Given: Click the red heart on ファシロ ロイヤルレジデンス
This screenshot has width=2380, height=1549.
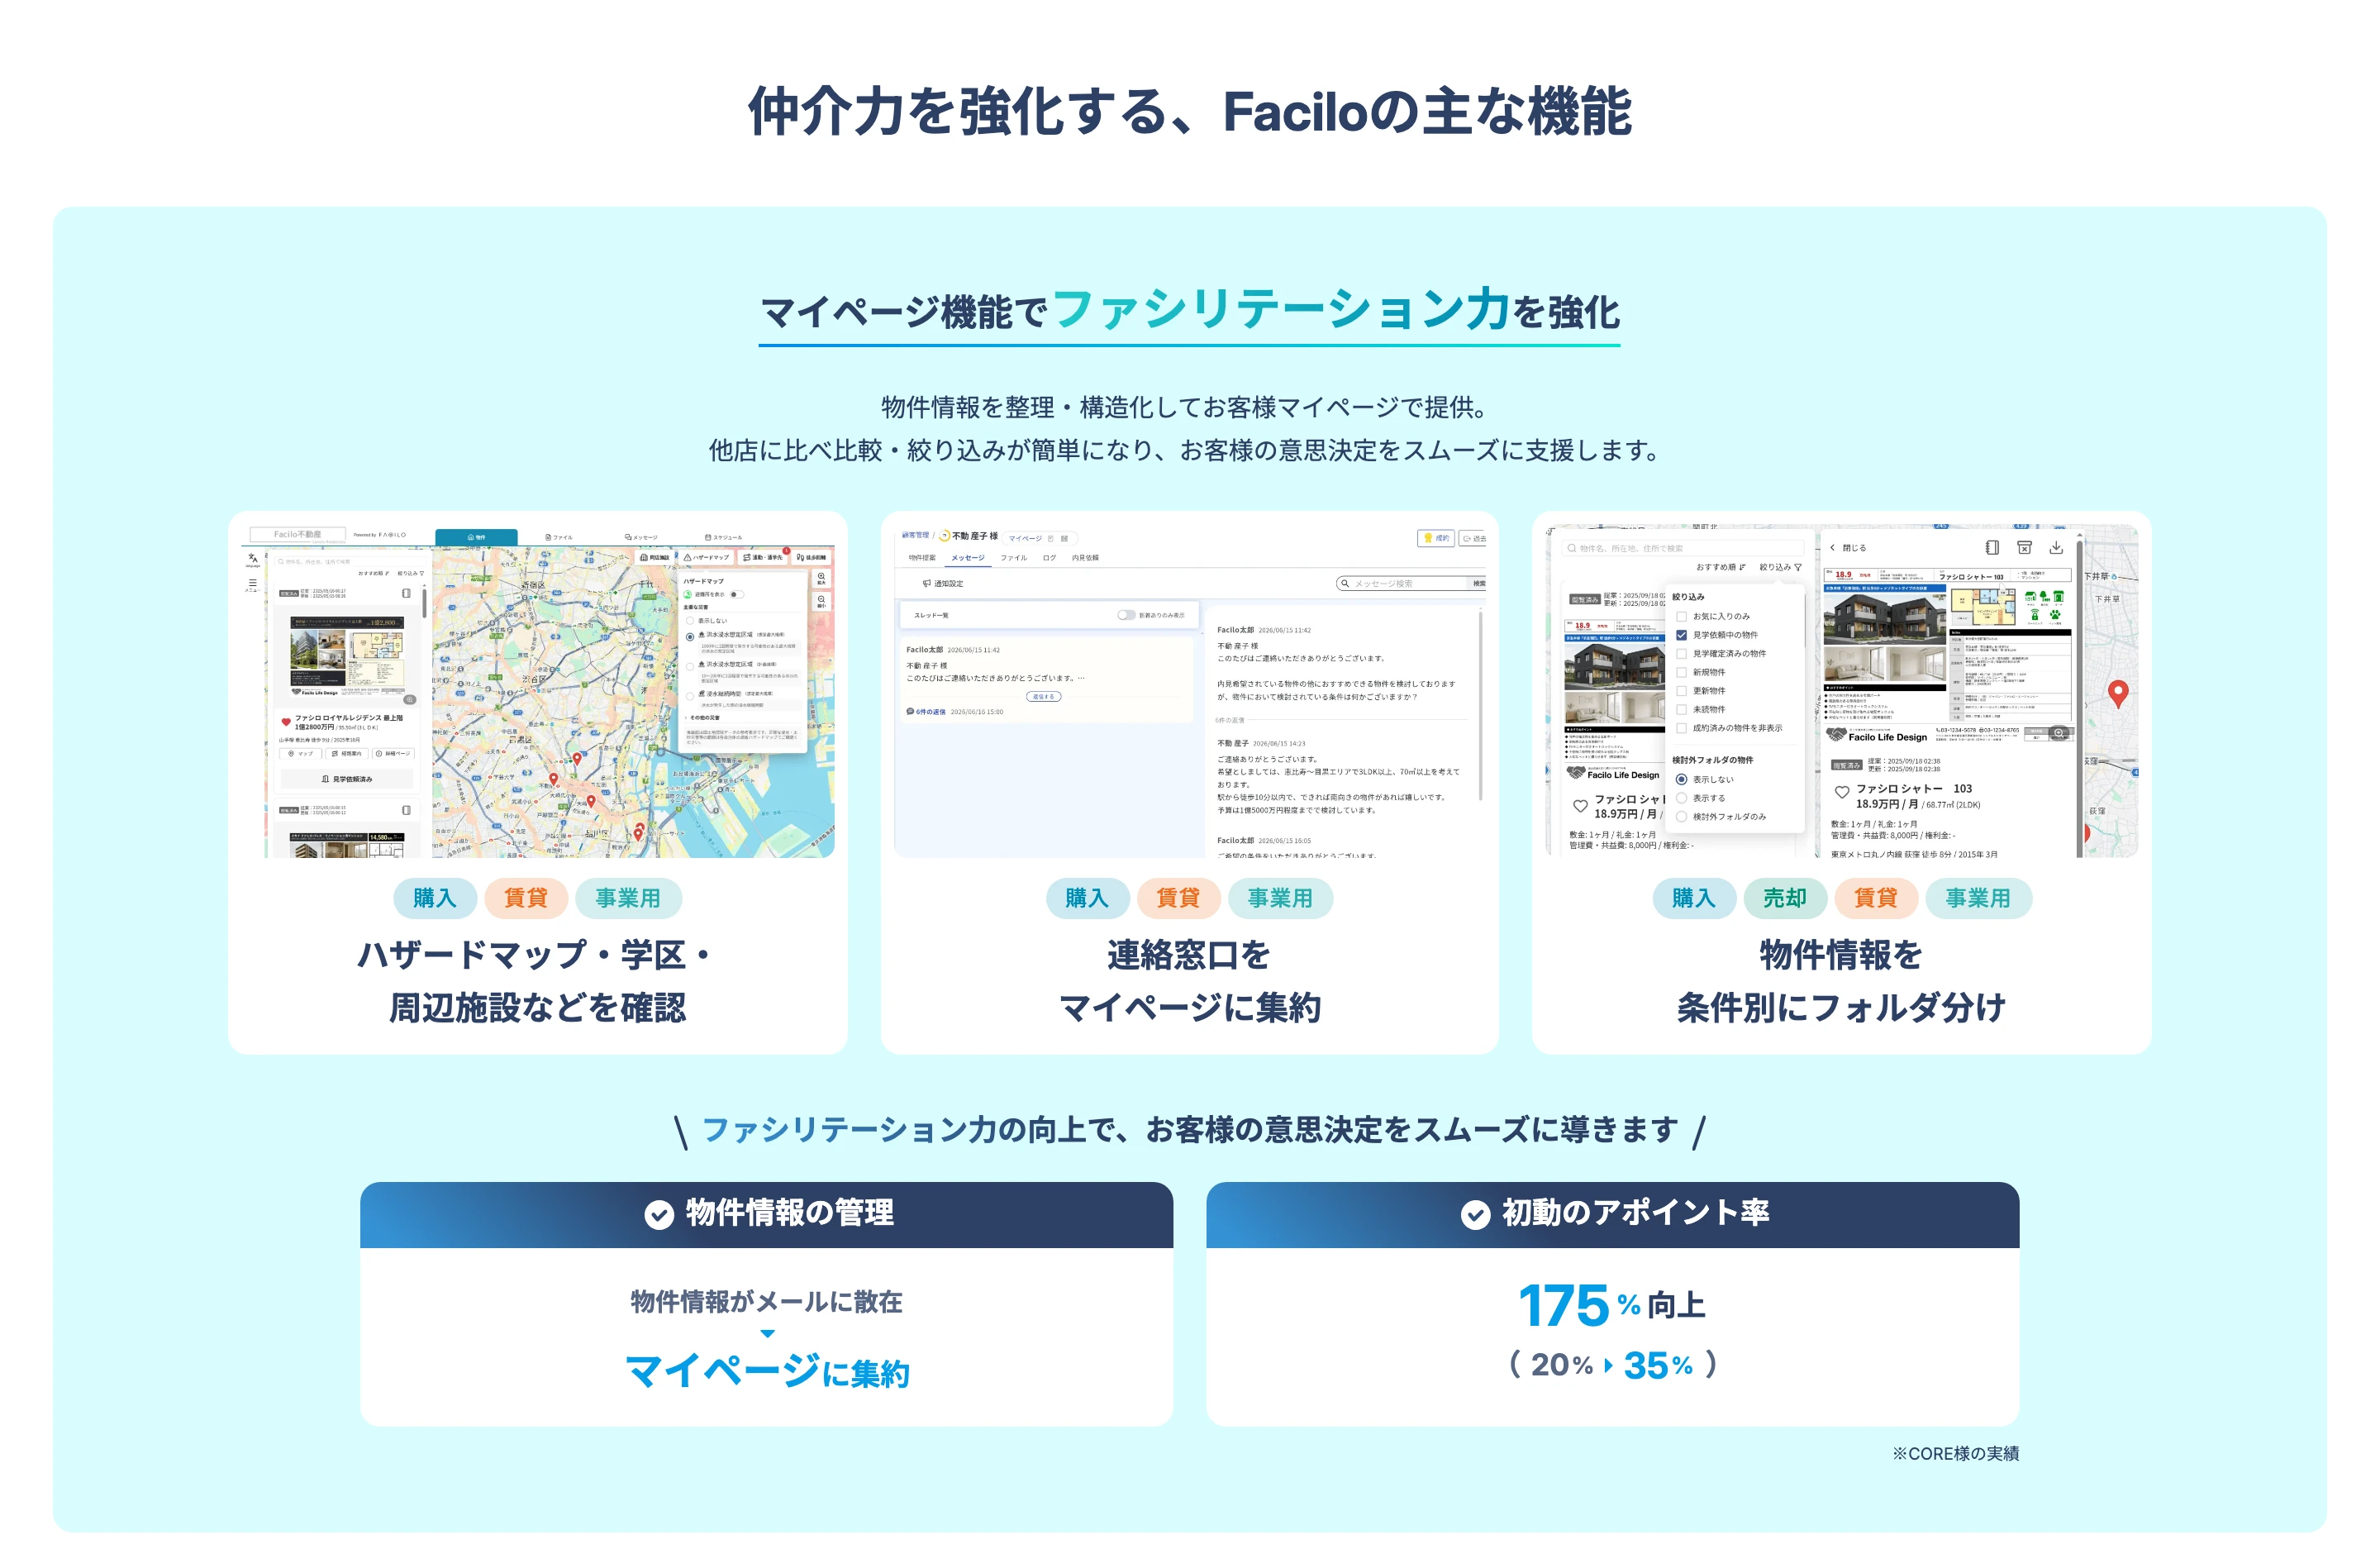Looking at the screenshot, I should (286, 721).
